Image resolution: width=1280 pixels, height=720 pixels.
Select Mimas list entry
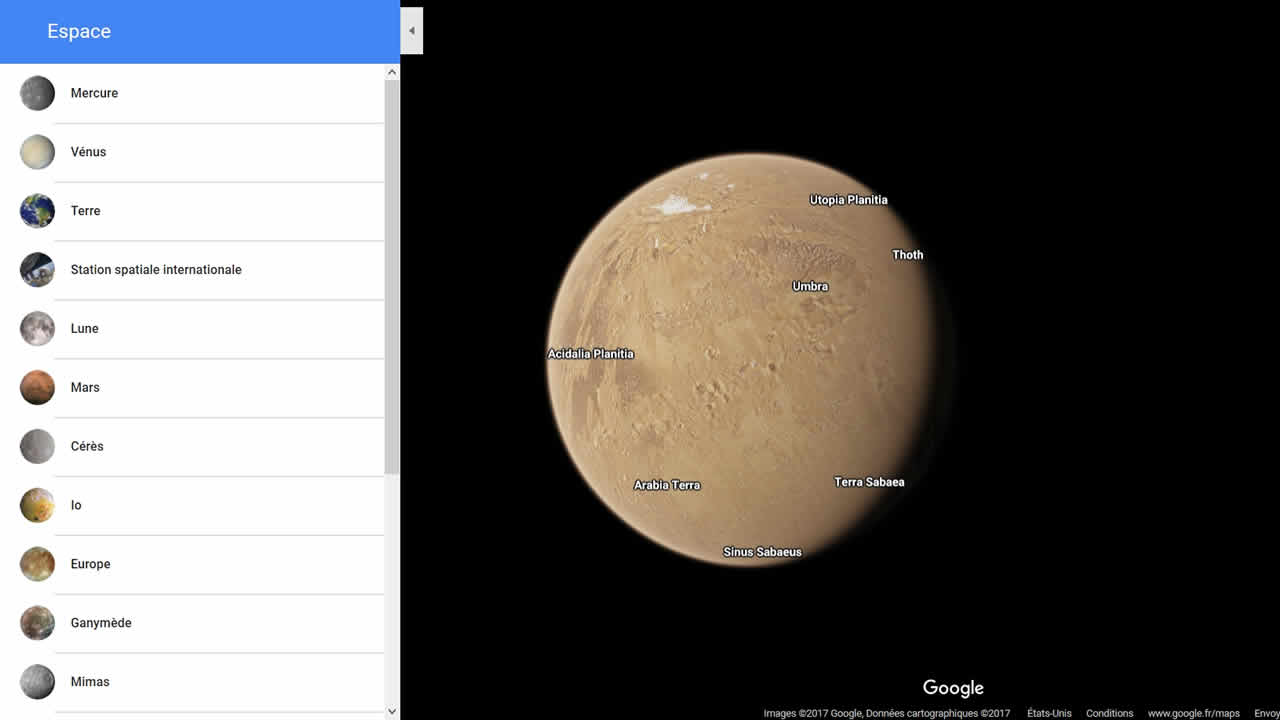click(192, 682)
